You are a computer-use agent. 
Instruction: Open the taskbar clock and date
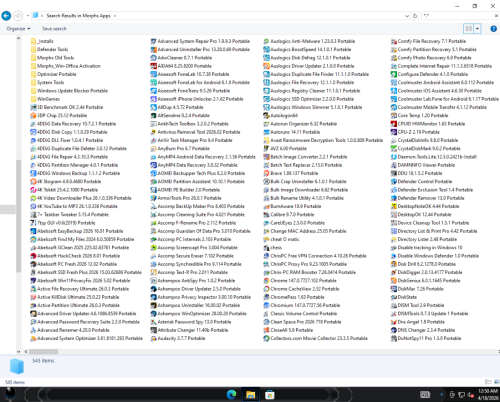(x=488, y=395)
